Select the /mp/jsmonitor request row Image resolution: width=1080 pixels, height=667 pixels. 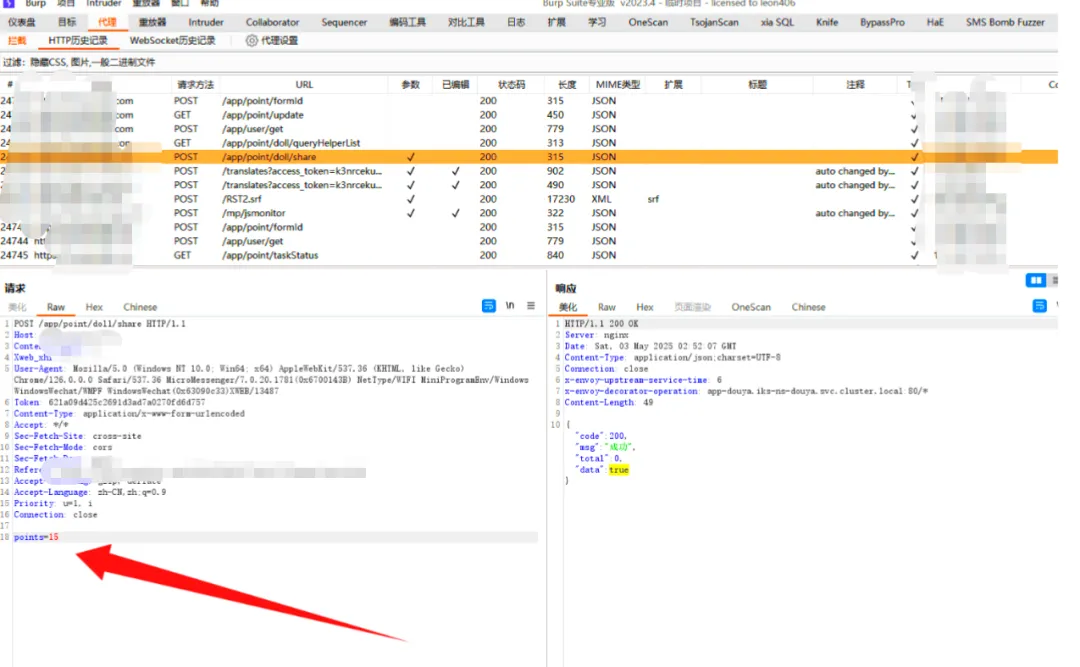(529, 213)
